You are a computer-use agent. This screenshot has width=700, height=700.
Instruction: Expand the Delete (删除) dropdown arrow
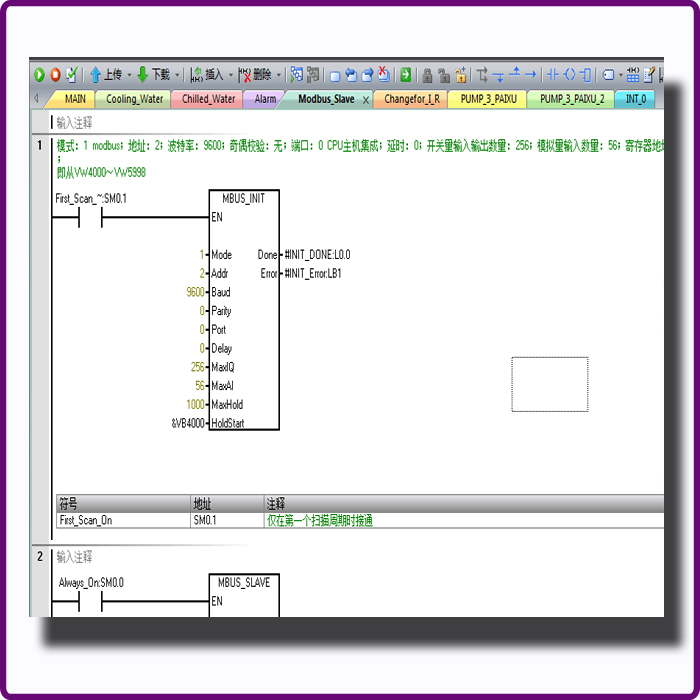coord(278,75)
